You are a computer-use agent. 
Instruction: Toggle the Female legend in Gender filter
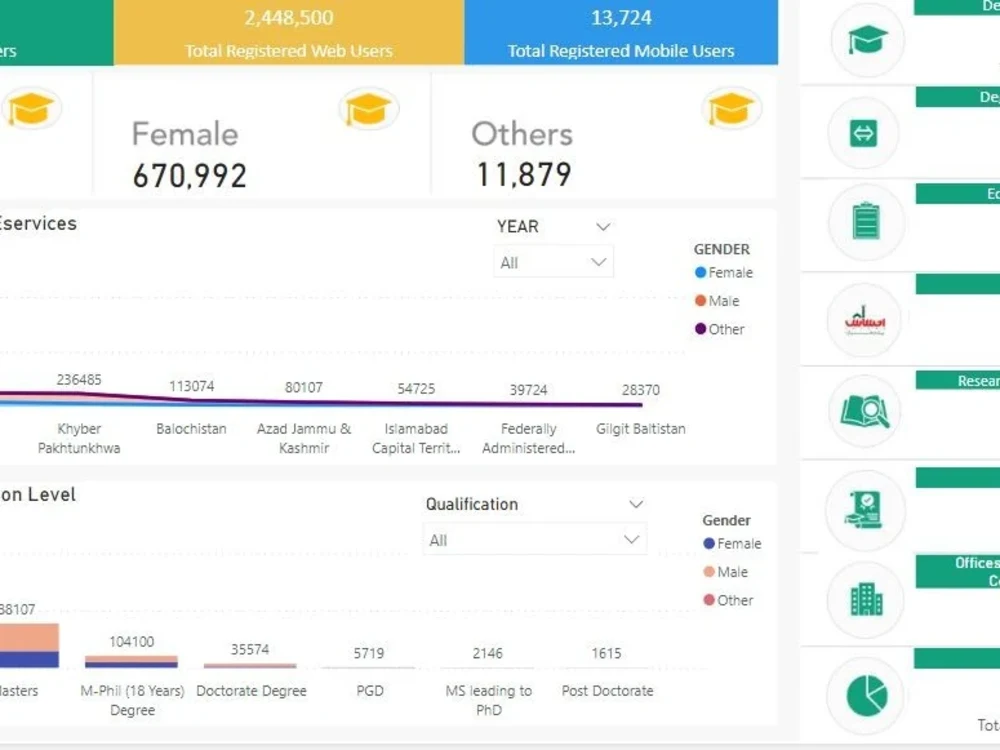723,272
